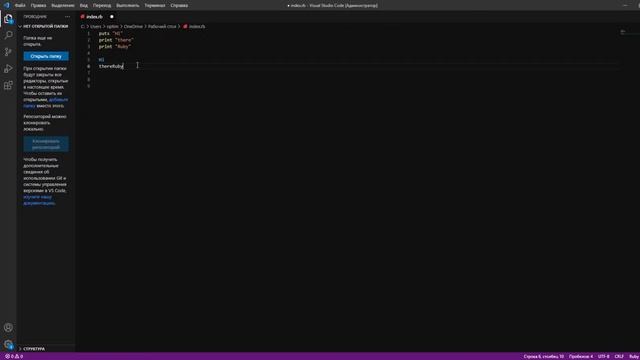Click the UTF-8 encoding status
Viewport: 640px width, 360px height.
click(603, 356)
